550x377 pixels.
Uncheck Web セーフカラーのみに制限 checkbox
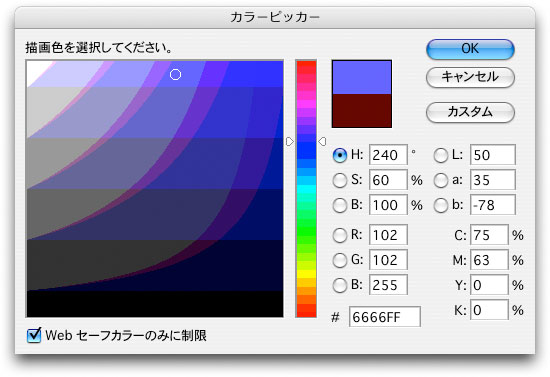click(x=34, y=335)
